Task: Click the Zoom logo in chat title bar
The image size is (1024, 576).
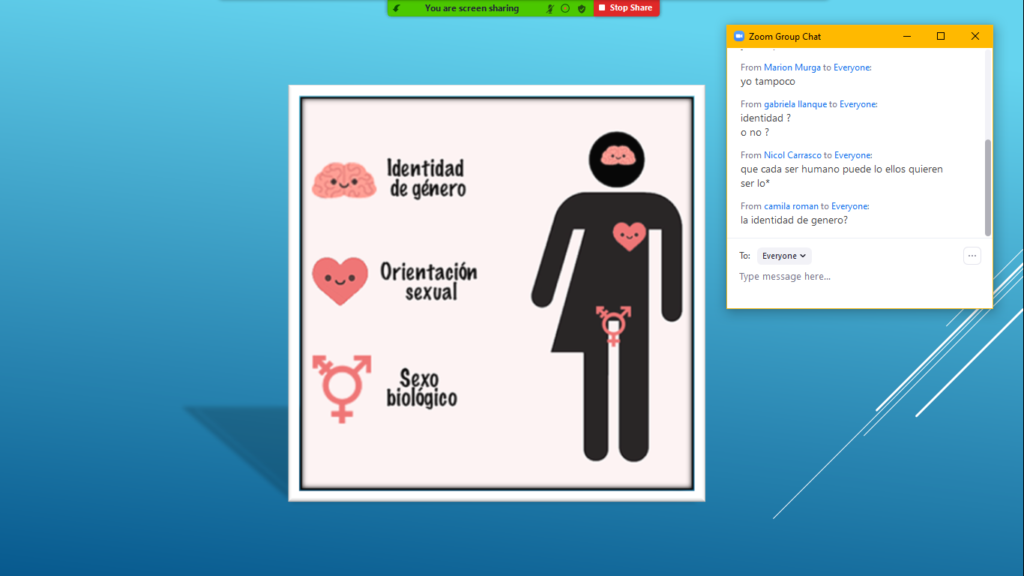Action: pyautogui.click(x=739, y=36)
